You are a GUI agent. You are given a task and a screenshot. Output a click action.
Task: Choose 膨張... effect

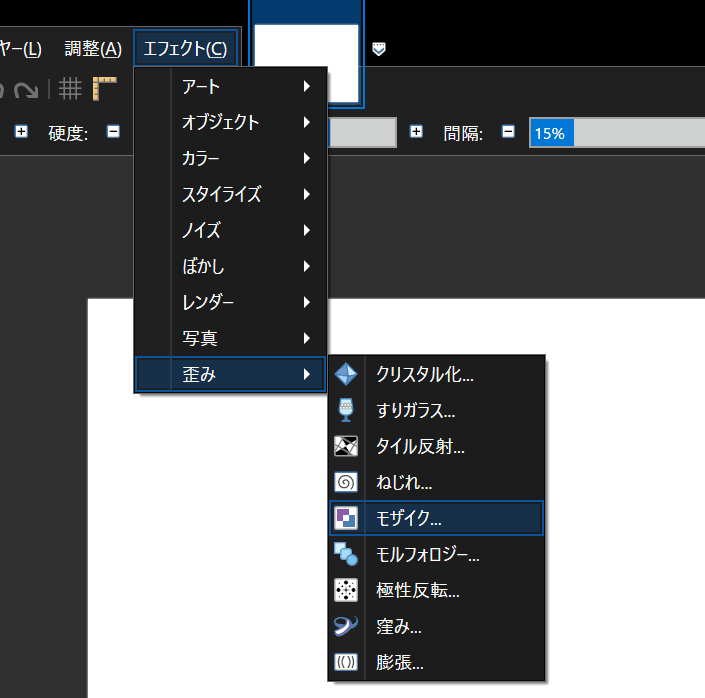[436, 662]
